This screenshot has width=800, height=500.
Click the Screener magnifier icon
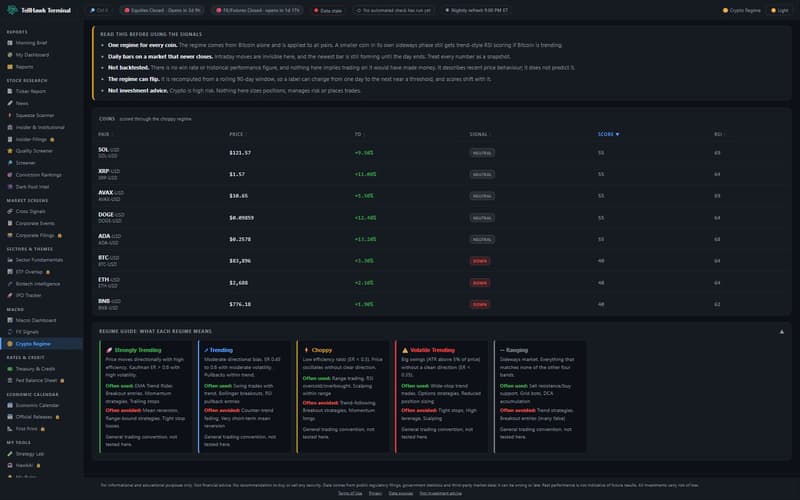(10, 163)
